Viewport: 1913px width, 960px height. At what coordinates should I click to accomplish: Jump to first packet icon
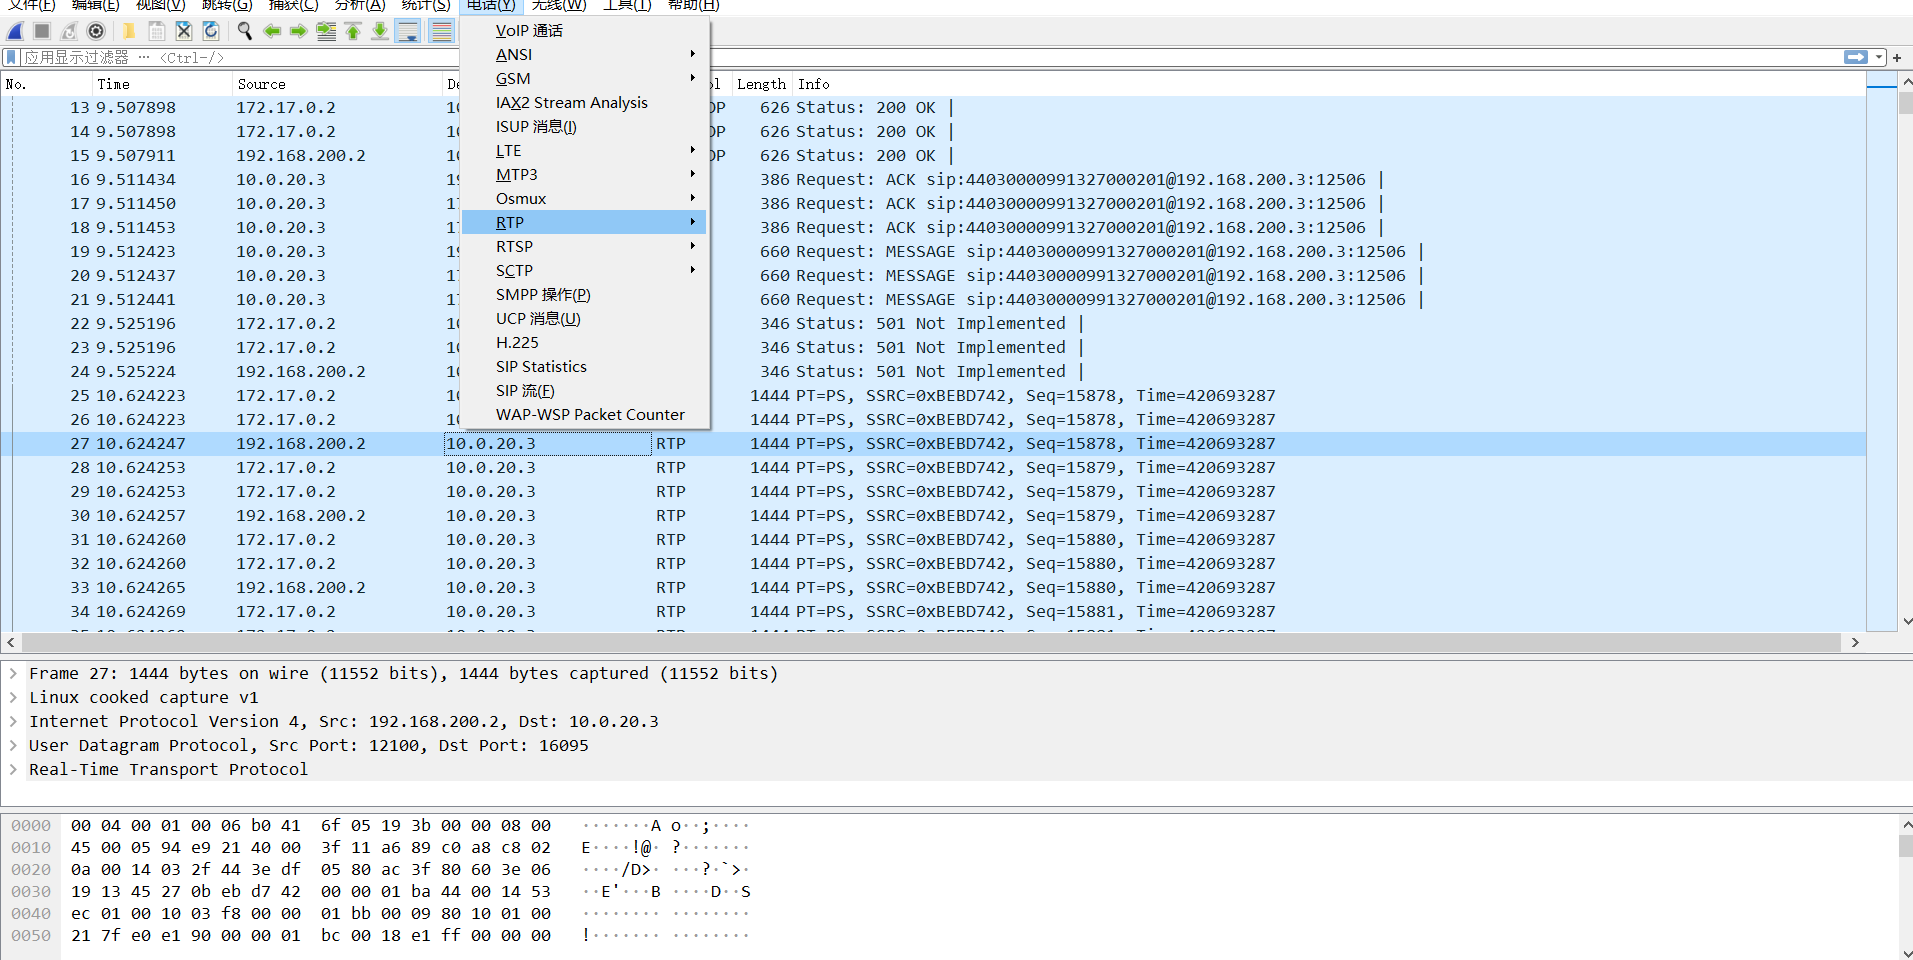[353, 32]
